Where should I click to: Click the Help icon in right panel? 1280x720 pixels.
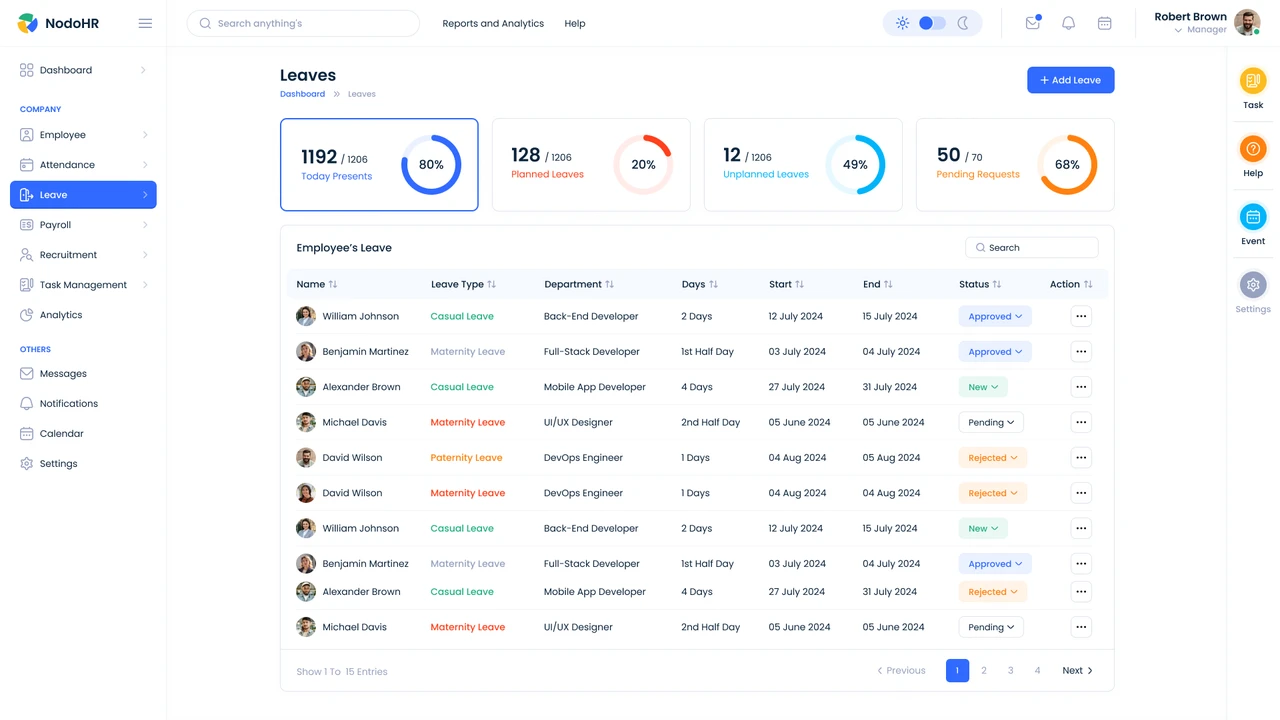(x=1253, y=149)
